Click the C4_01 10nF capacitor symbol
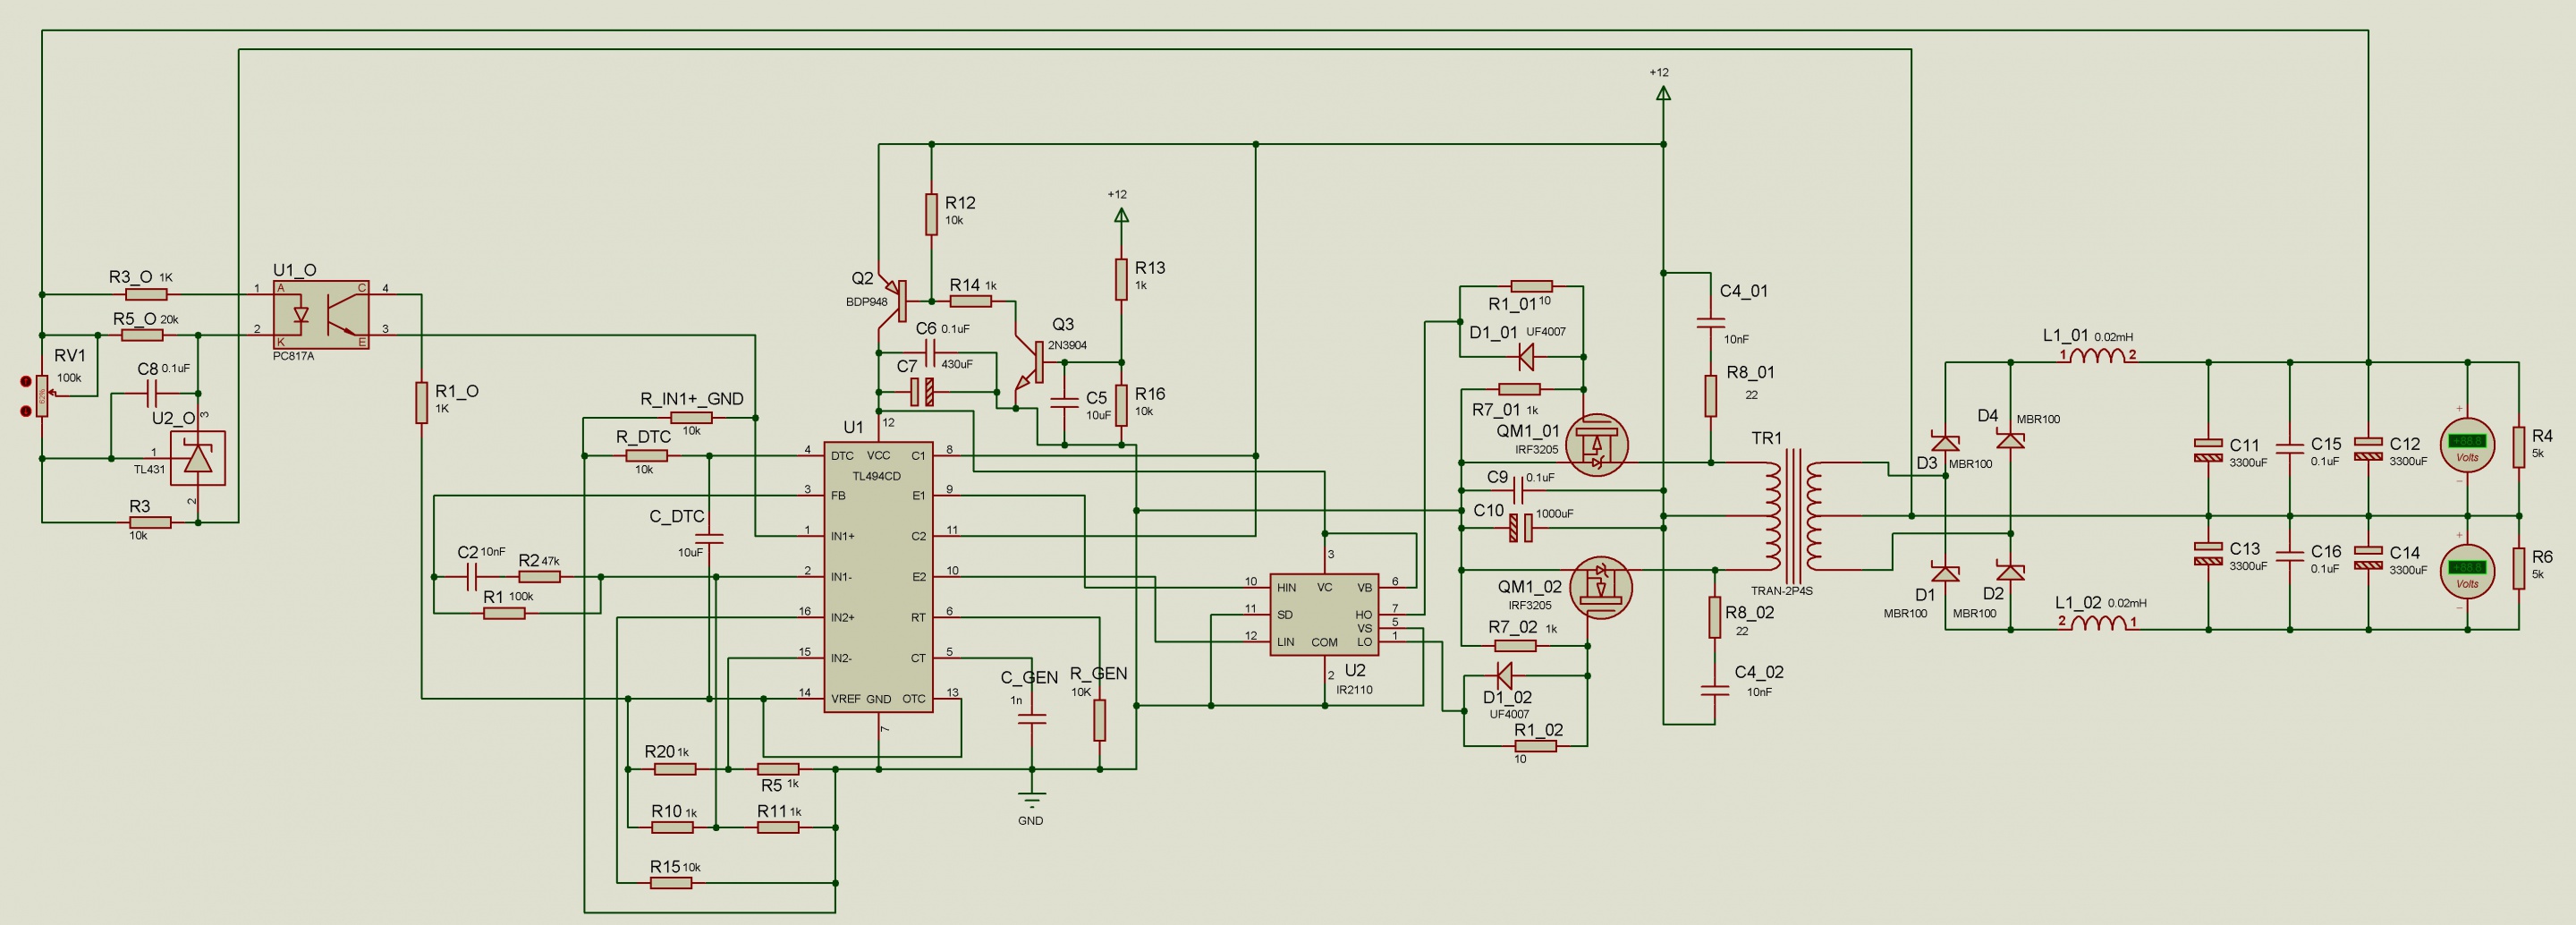The image size is (2576, 925). tap(1711, 323)
